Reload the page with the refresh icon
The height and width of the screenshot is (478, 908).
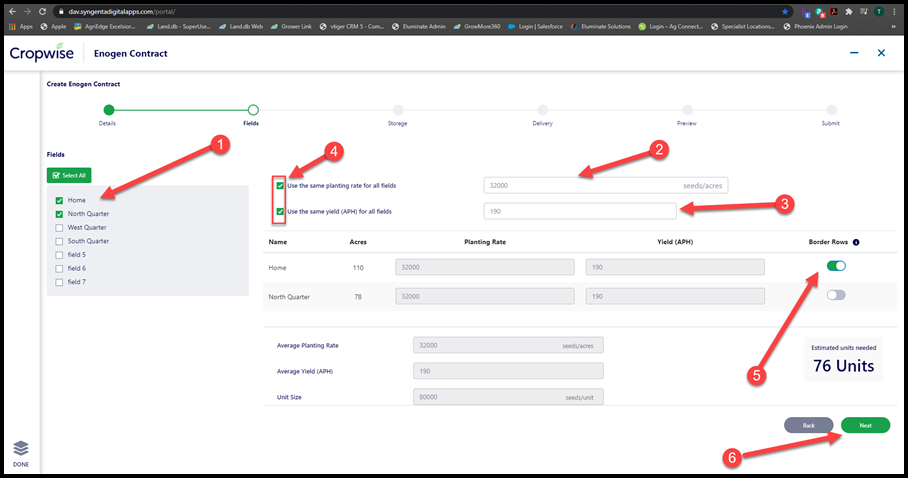(x=42, y=12)
